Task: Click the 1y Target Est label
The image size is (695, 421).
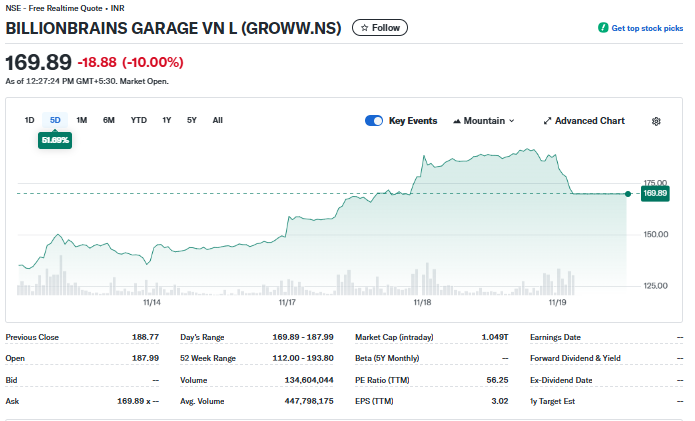Action: [x=552, y=401]
